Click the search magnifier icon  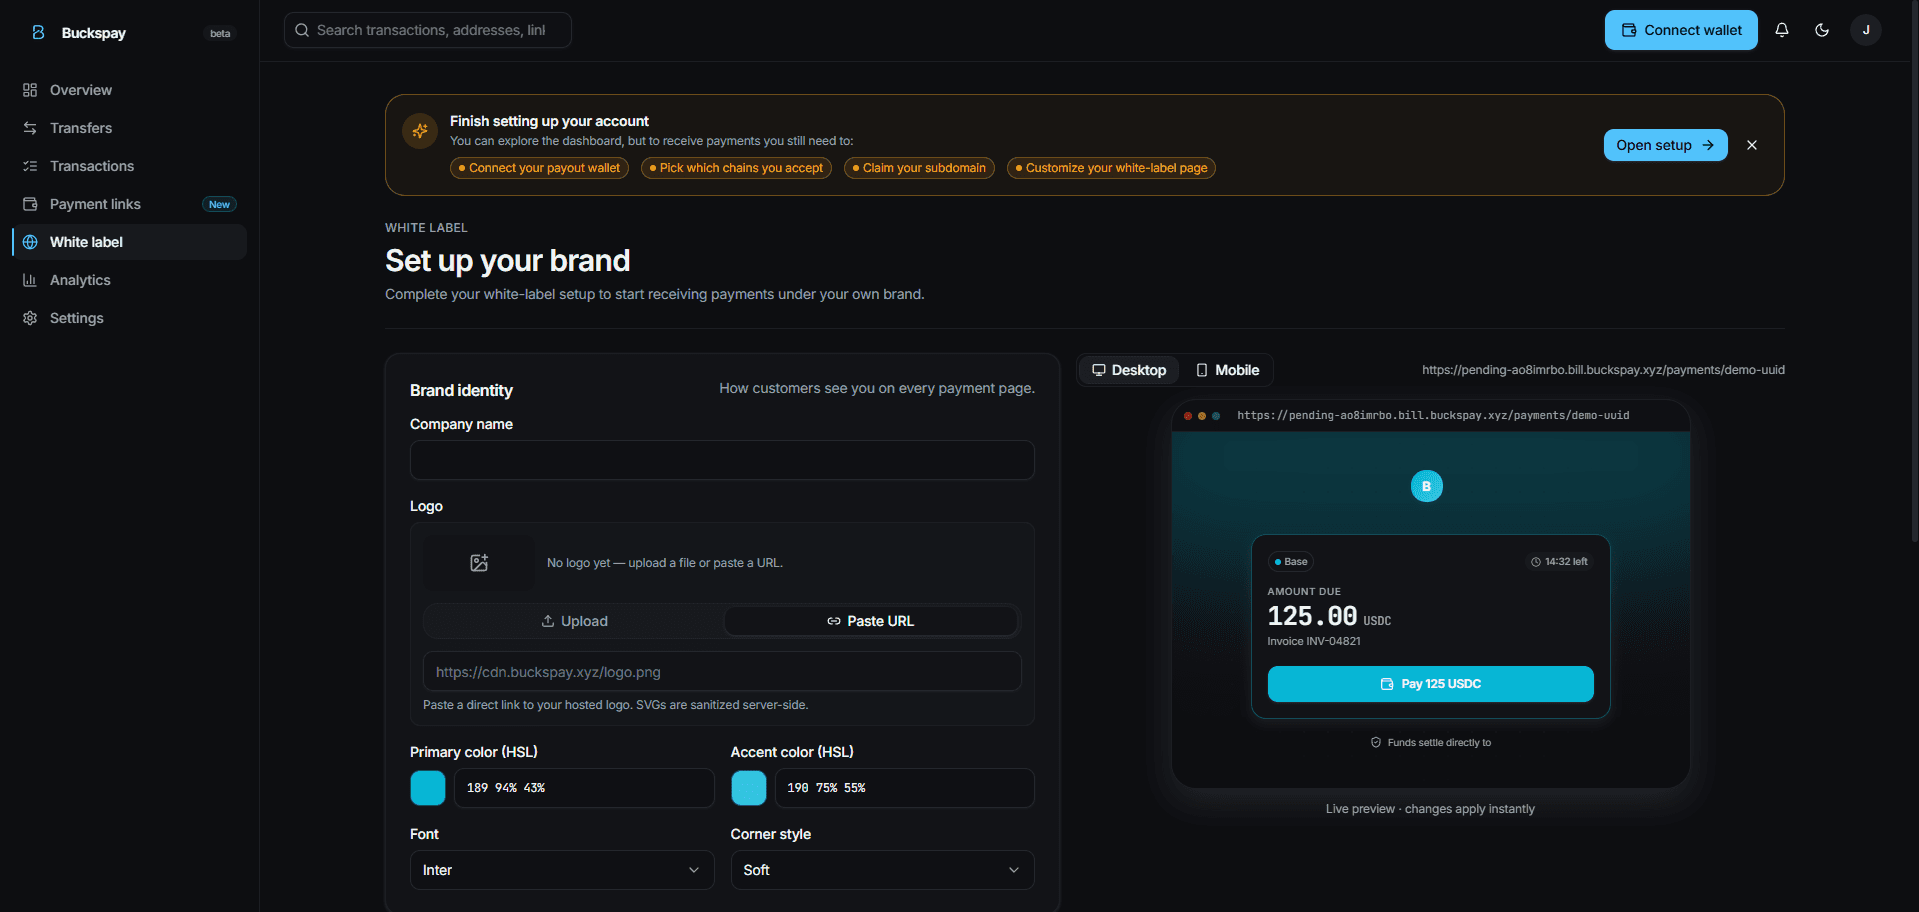click(x=302, y=30)
